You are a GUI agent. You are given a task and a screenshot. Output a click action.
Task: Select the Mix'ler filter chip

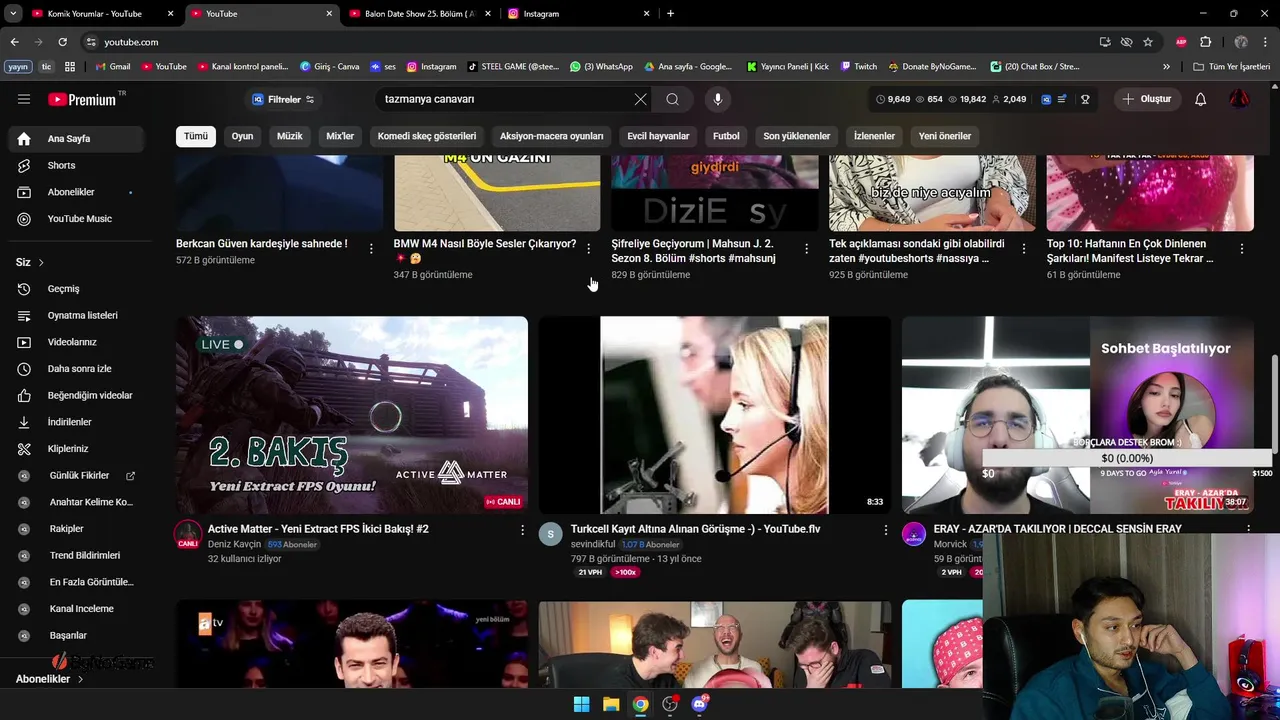point(340,136)
